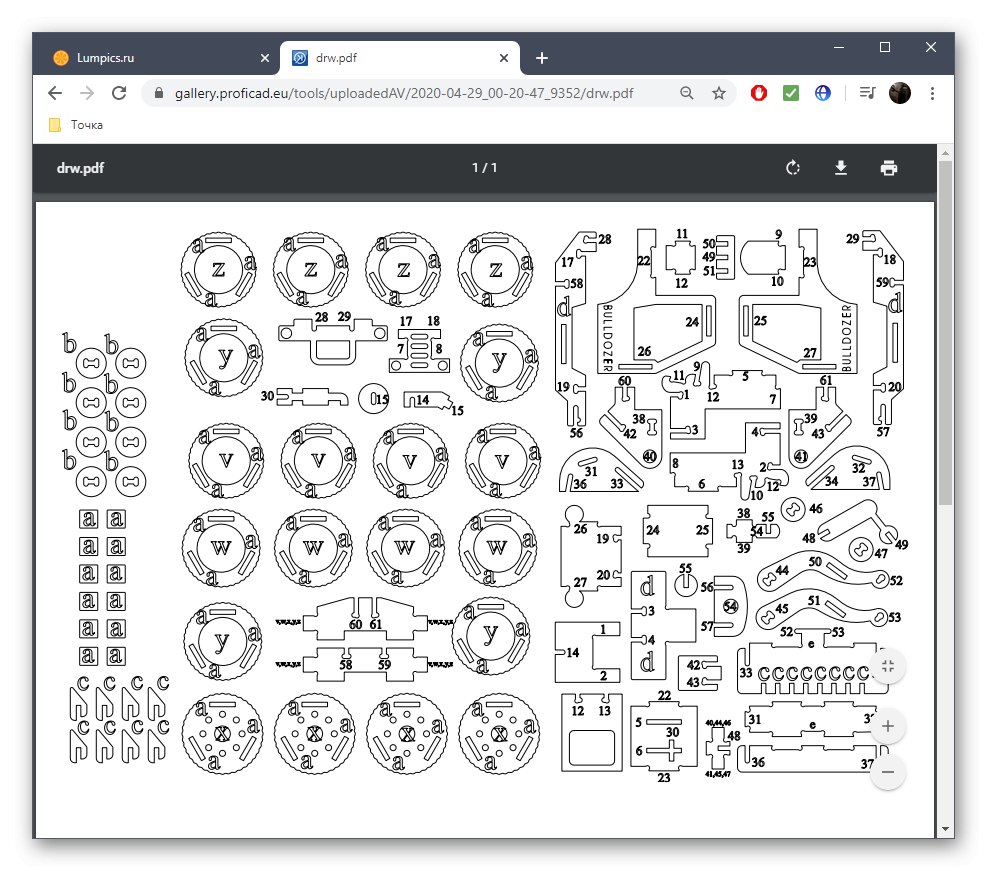The width and height of the screenshot is (987, 871).
Task: Click the green checkmark extension icon
Action: coord(790,92)
